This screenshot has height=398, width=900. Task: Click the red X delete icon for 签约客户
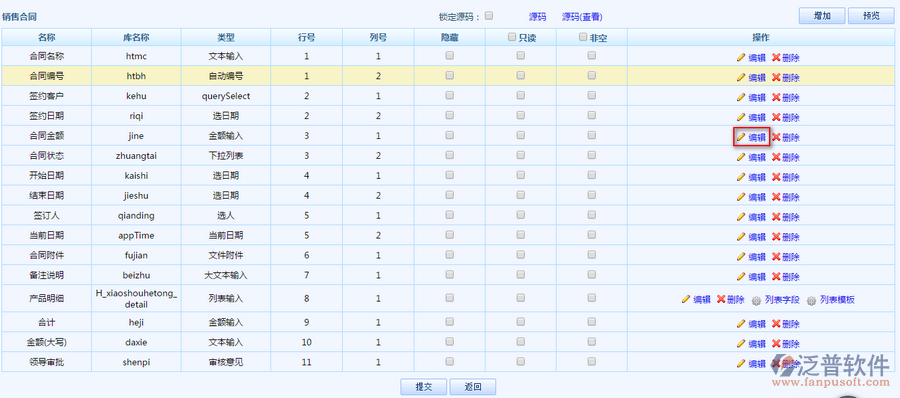776,97
